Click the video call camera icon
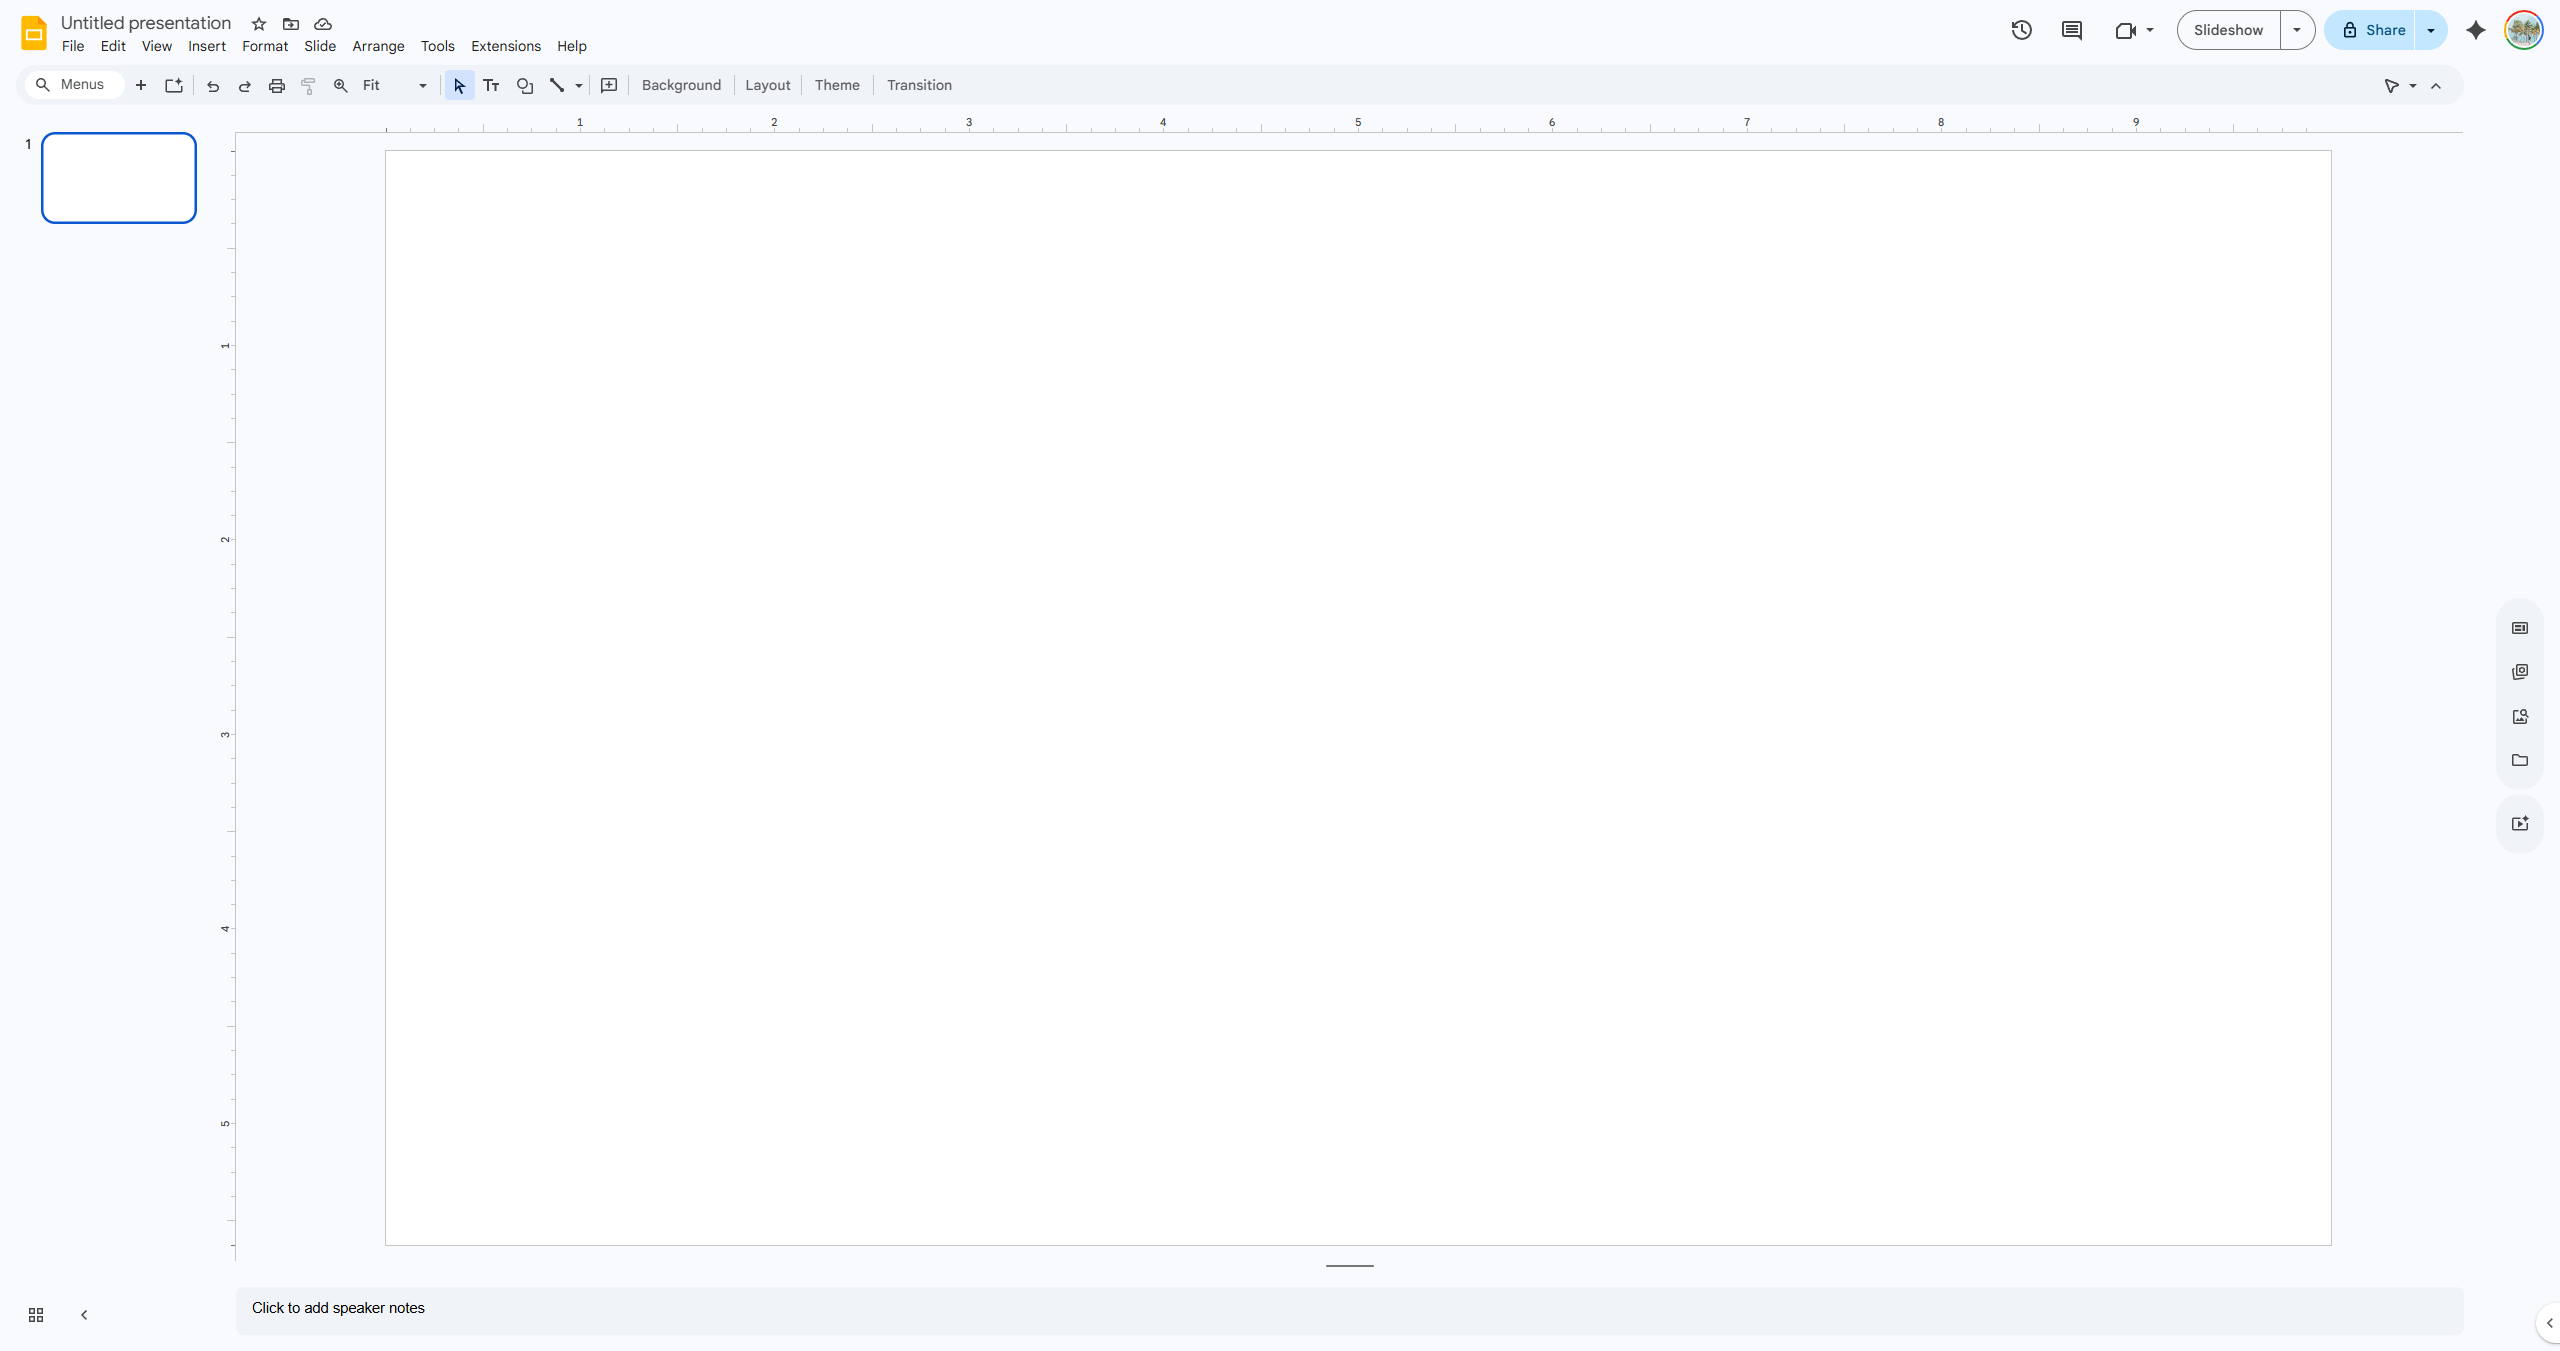Image resolution: width=2560 pixels, height=1351 pixels. pos(2125,30)
